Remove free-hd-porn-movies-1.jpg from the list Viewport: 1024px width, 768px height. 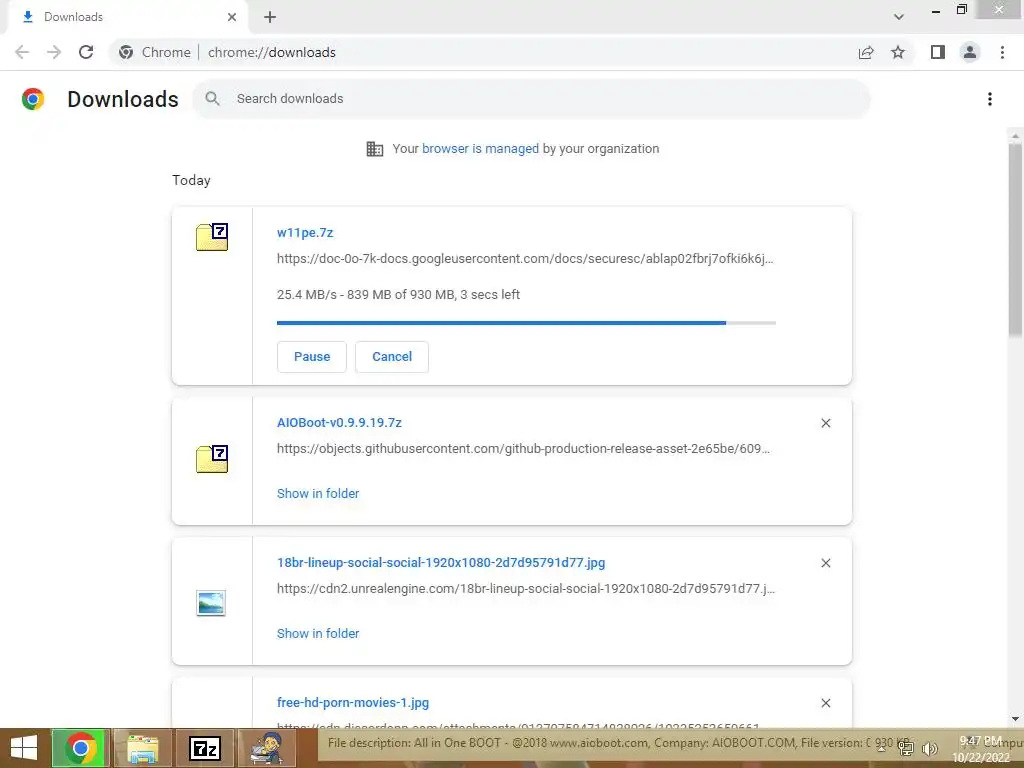[x=825, y=703]
